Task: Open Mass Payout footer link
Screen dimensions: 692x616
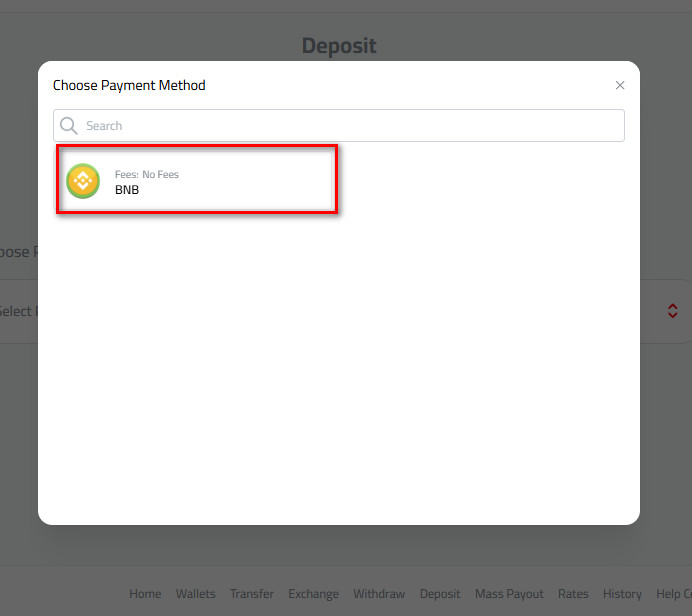Action: coord(509,594)
